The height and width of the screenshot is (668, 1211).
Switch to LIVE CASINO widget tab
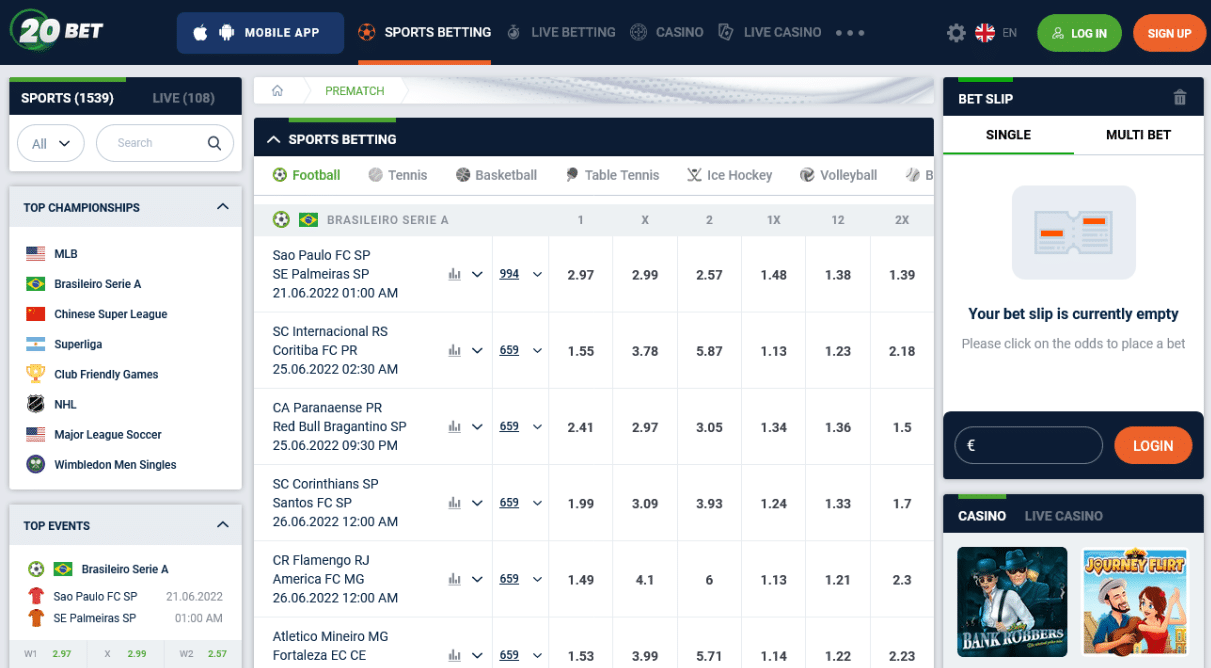coord(1063,516)
